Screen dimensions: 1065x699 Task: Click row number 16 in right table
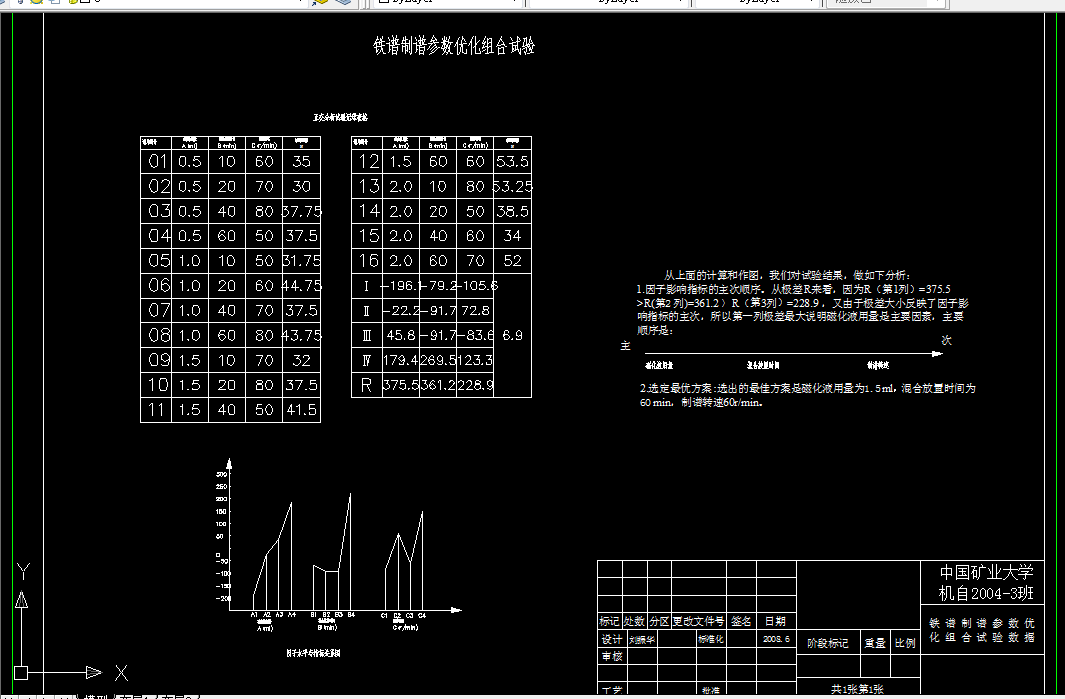click(369, 261)
